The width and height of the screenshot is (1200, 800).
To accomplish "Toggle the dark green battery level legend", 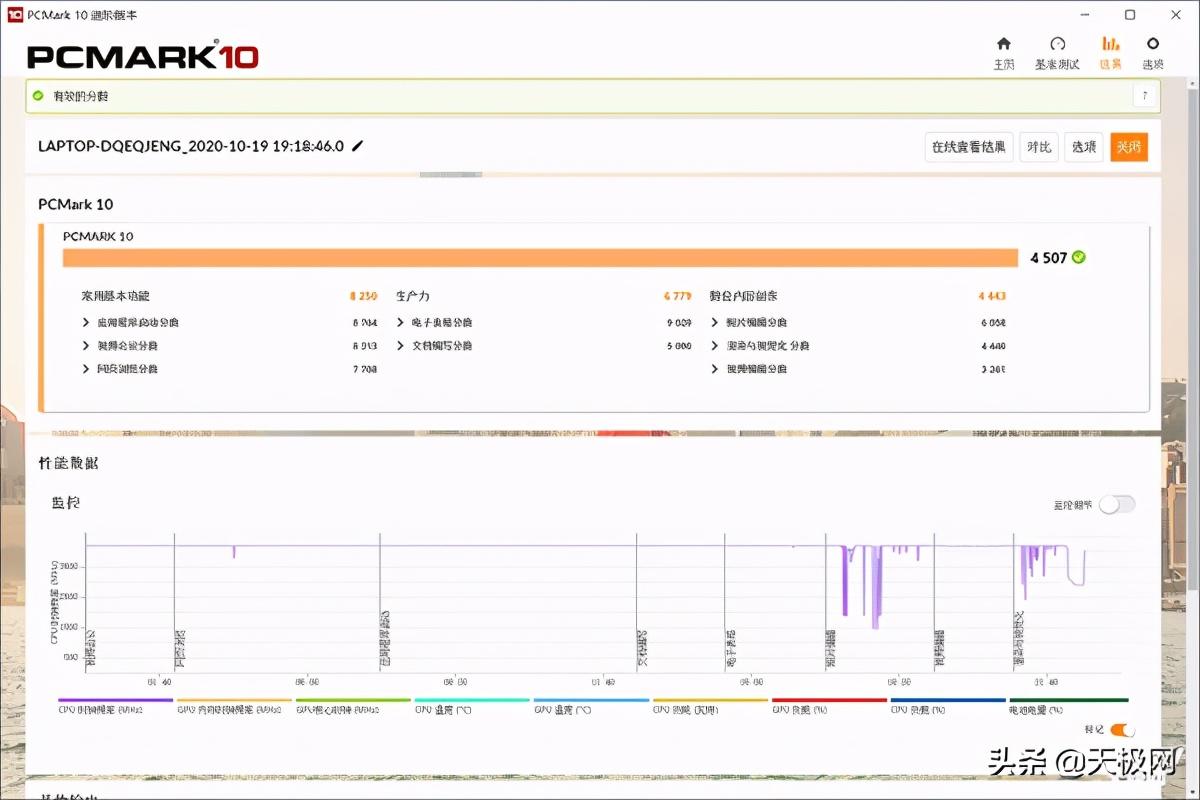I will [1068, 705].
